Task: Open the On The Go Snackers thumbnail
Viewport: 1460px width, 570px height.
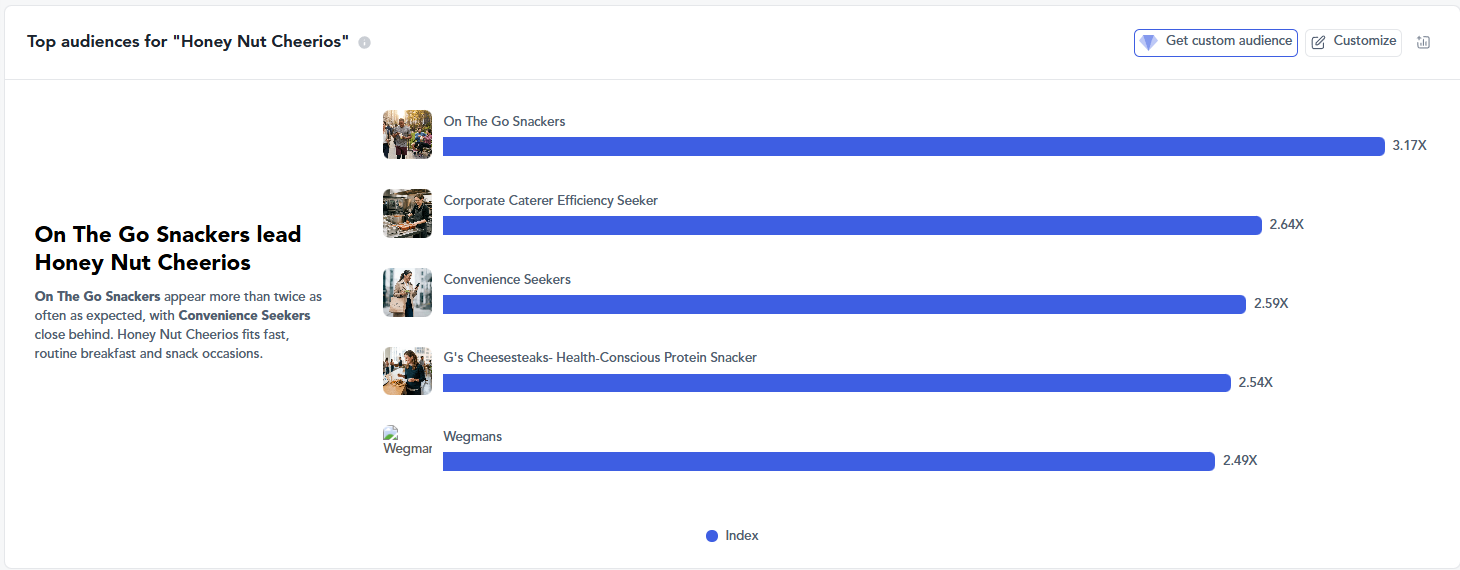Action: coord(407,134)
